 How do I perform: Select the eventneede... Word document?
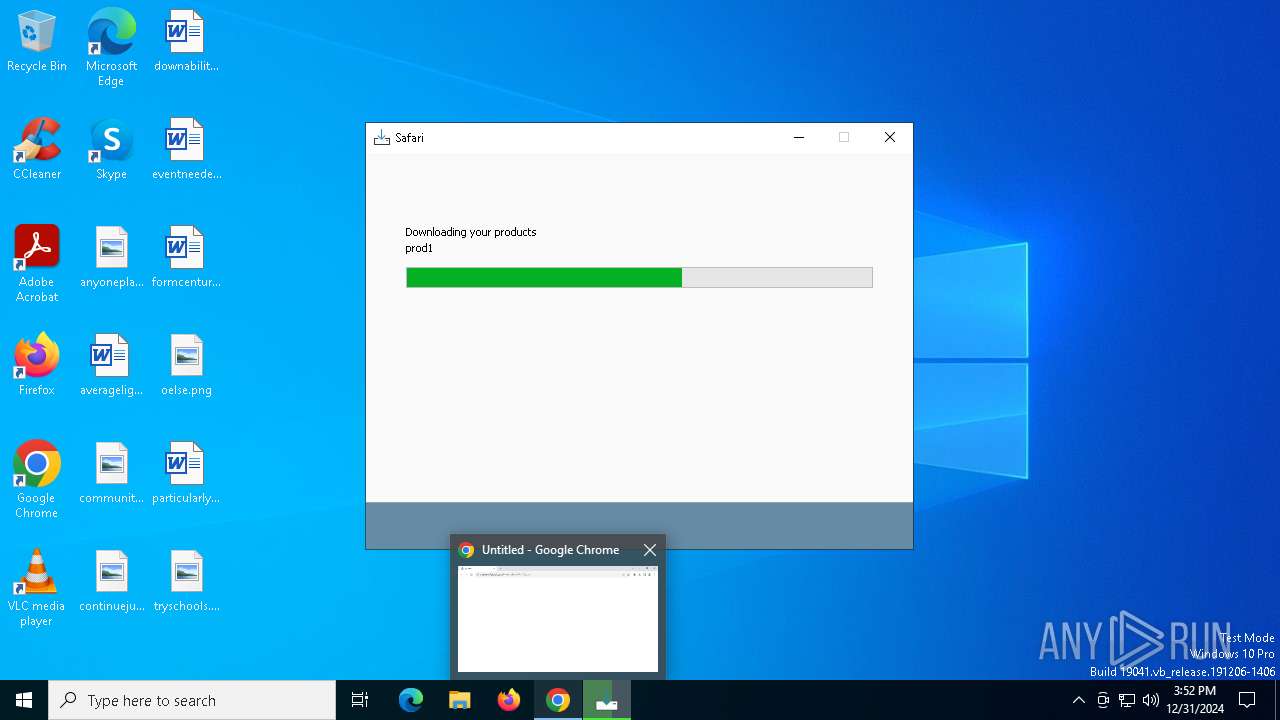pyautogui.click(x=186, y=149)
